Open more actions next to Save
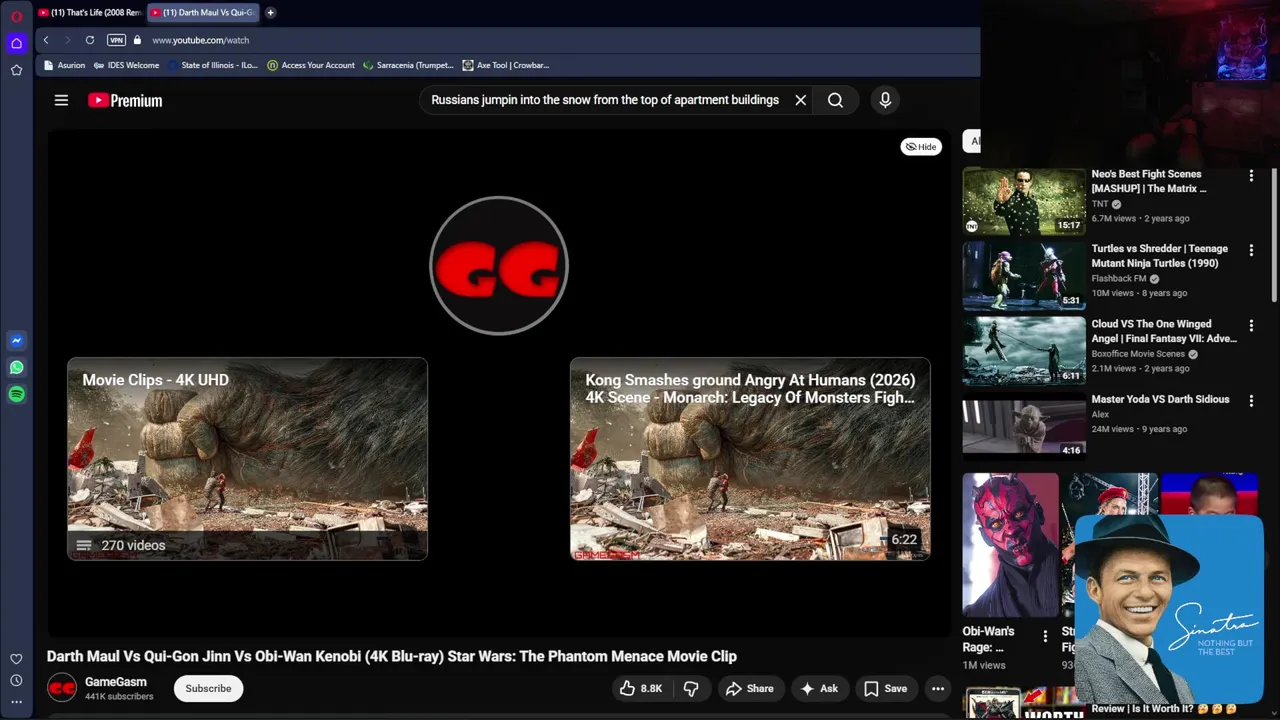Screen dimensions: 1280x720 pyautogui.click(x=938, y=688)
